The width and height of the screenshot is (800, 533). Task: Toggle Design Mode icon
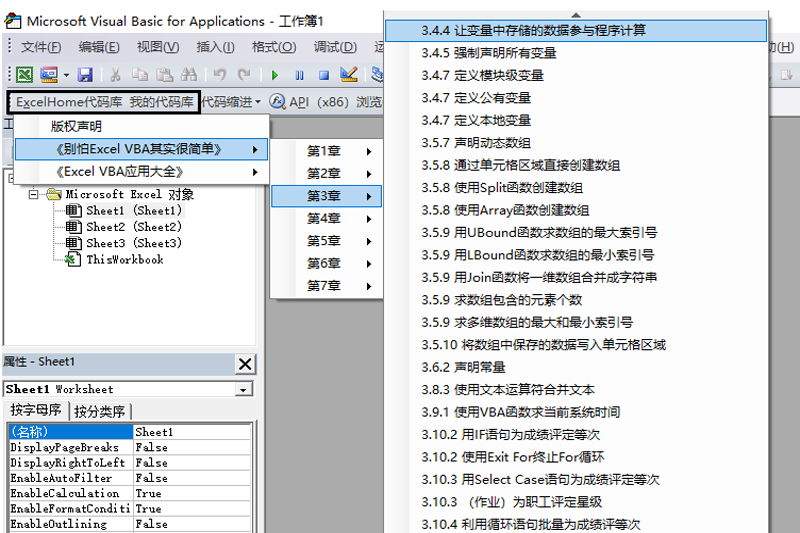tap(348, 75)
